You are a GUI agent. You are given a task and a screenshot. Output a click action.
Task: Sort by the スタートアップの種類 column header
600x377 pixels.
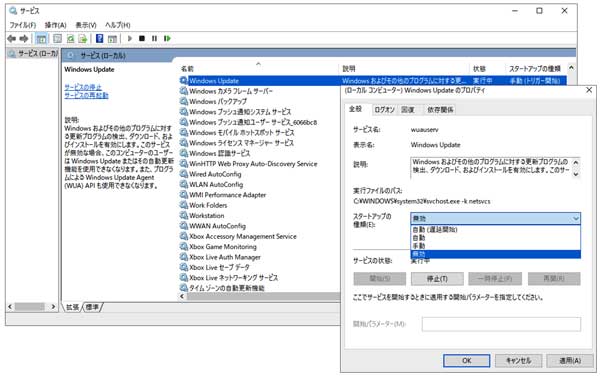point(536,69)
